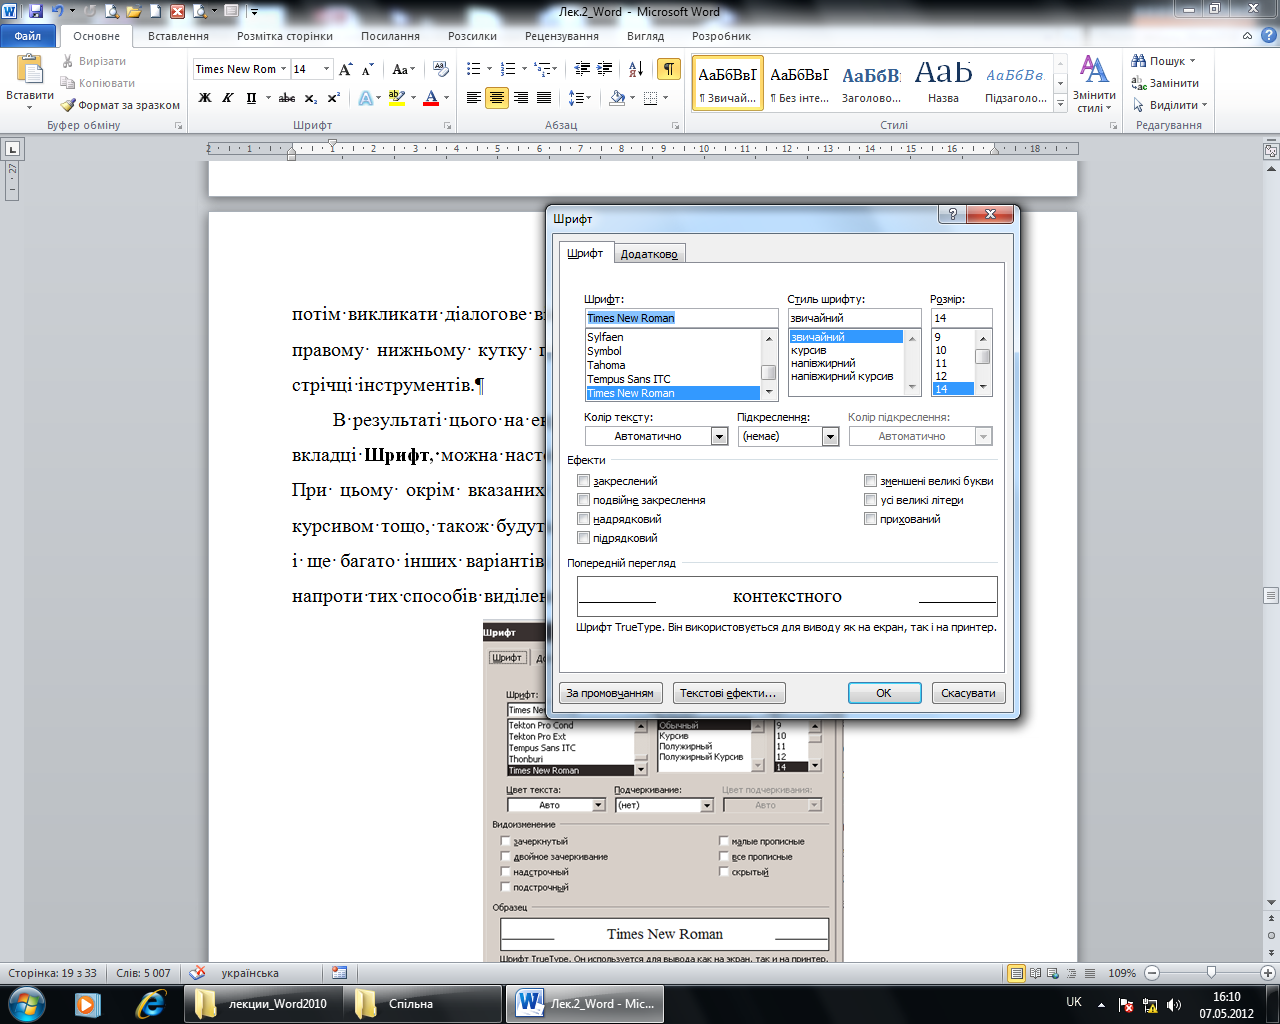Screen dimensions: 1280x1024
Task: Open Windows Media Player from taskbar
Action: pyautogui.click(x=88, y=1003)
